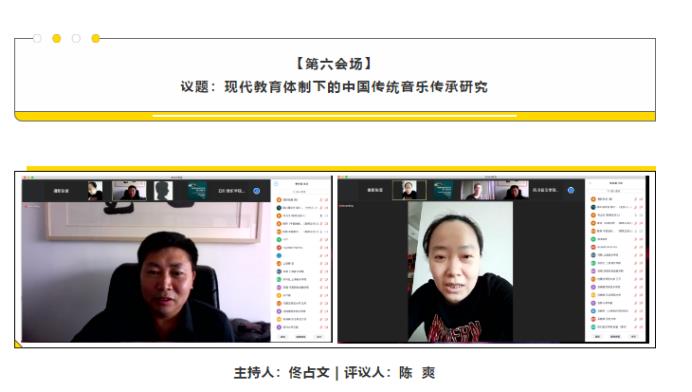Click bottom-right button in right participant panel
The image size is (692, 392).
(634, 336)
